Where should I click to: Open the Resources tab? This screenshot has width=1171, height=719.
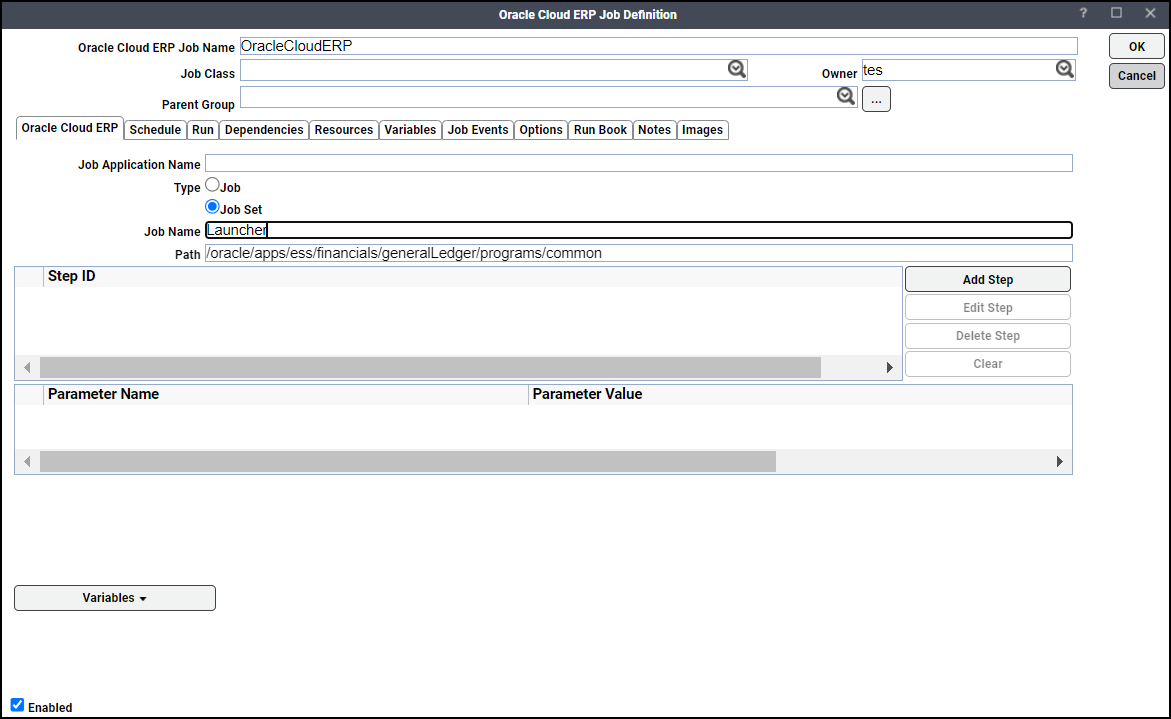[x=344, y=130]
